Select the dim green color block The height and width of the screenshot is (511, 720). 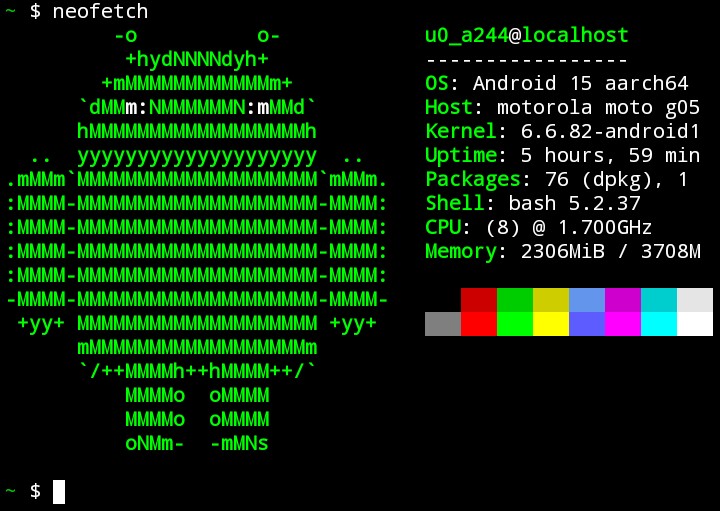click(515, 300)
